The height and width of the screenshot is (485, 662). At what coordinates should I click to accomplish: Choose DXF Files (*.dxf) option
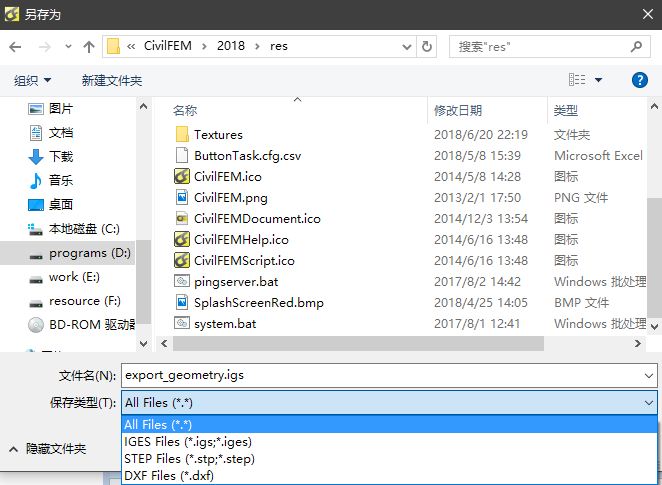tap(389, 476)
